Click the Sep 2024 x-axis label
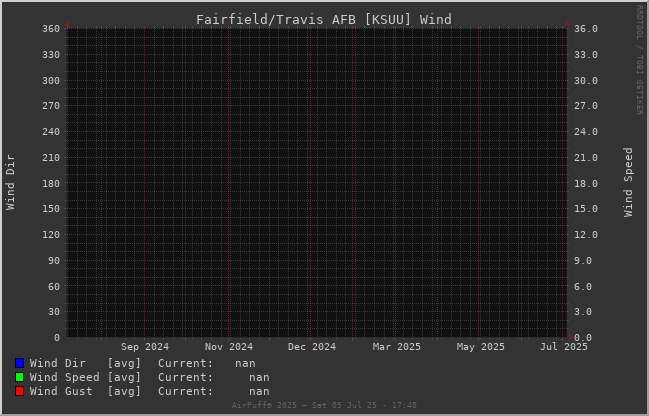This screenshot has width=649, height=416. 145,347
